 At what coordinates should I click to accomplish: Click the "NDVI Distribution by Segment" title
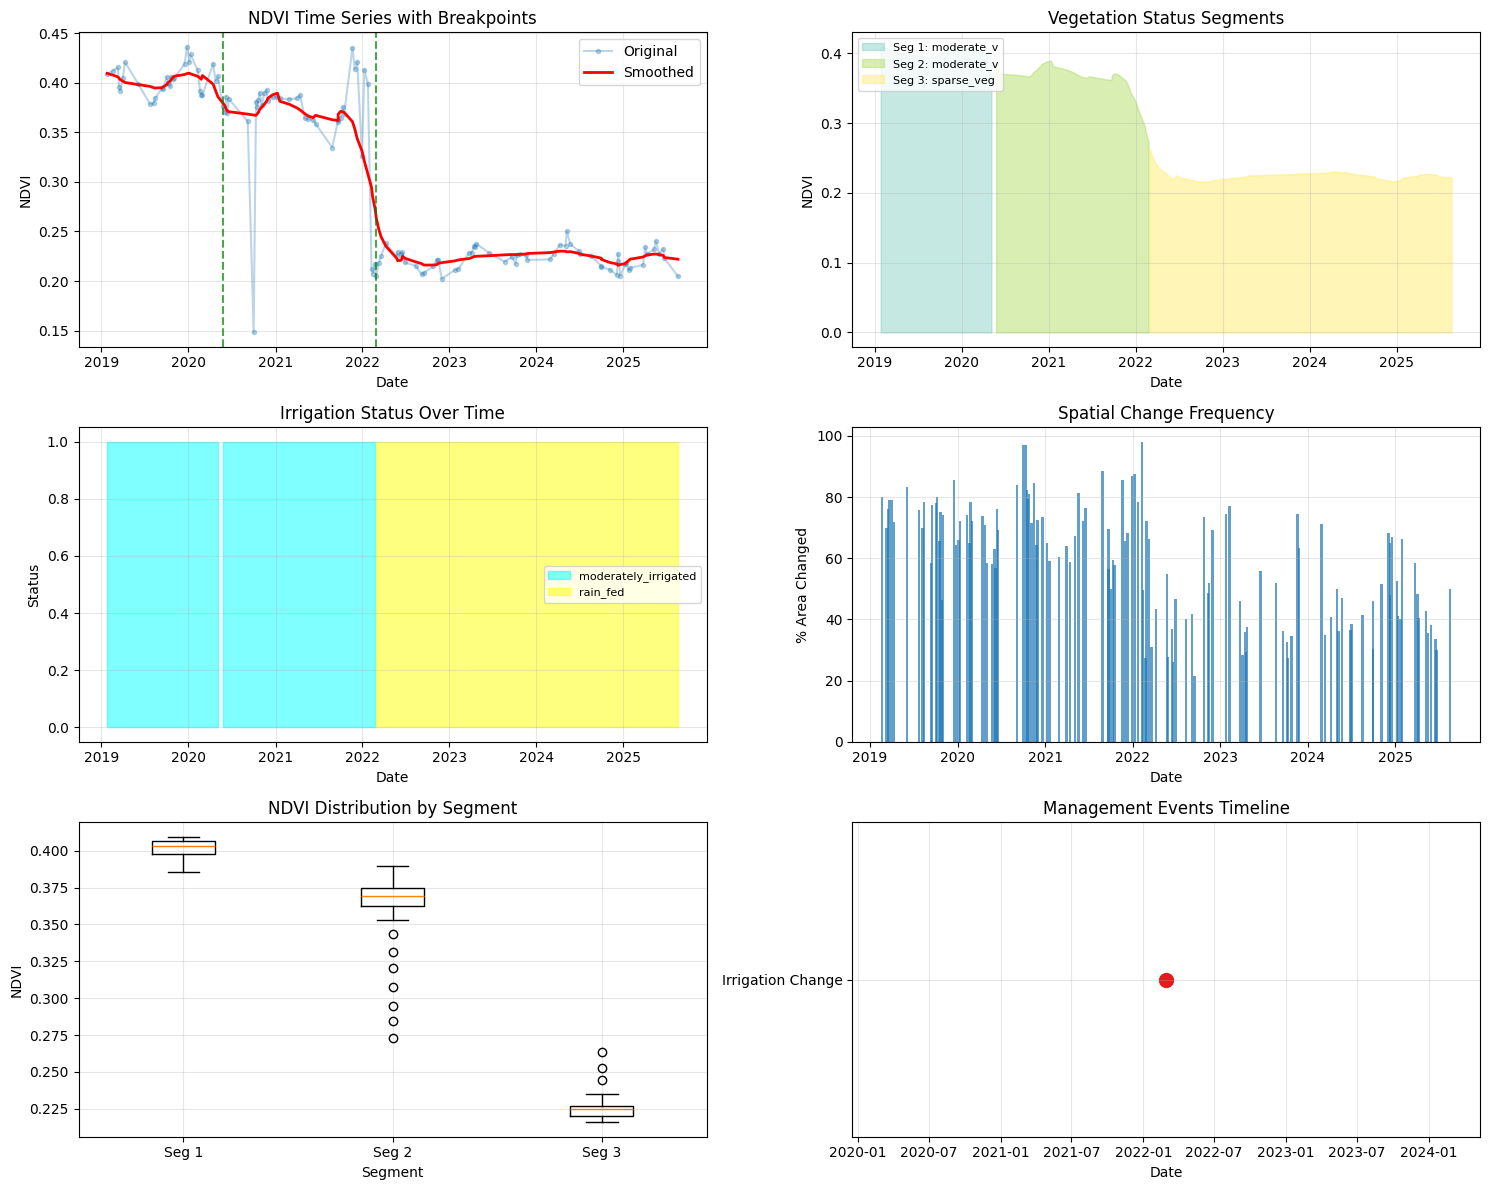(392, 808)
